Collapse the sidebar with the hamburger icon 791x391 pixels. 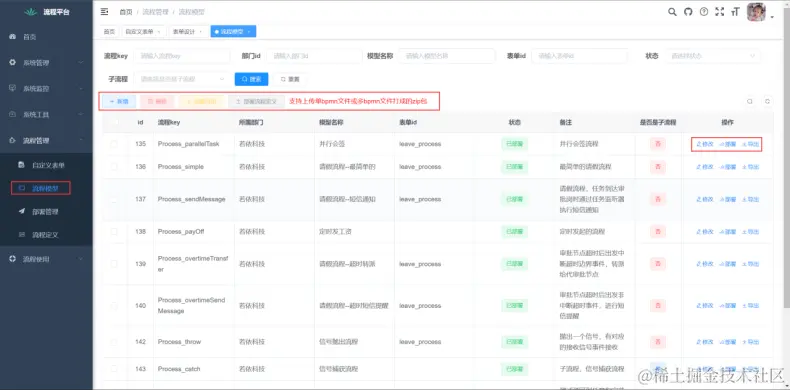coord(104,12)
